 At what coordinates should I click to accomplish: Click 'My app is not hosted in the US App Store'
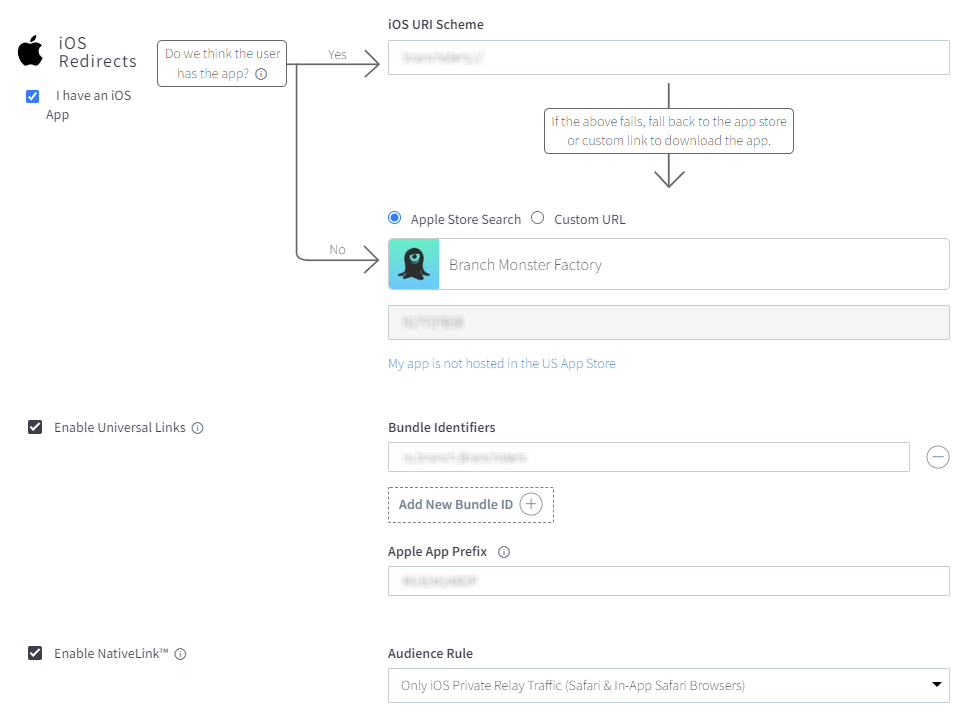tap(502, 364)
